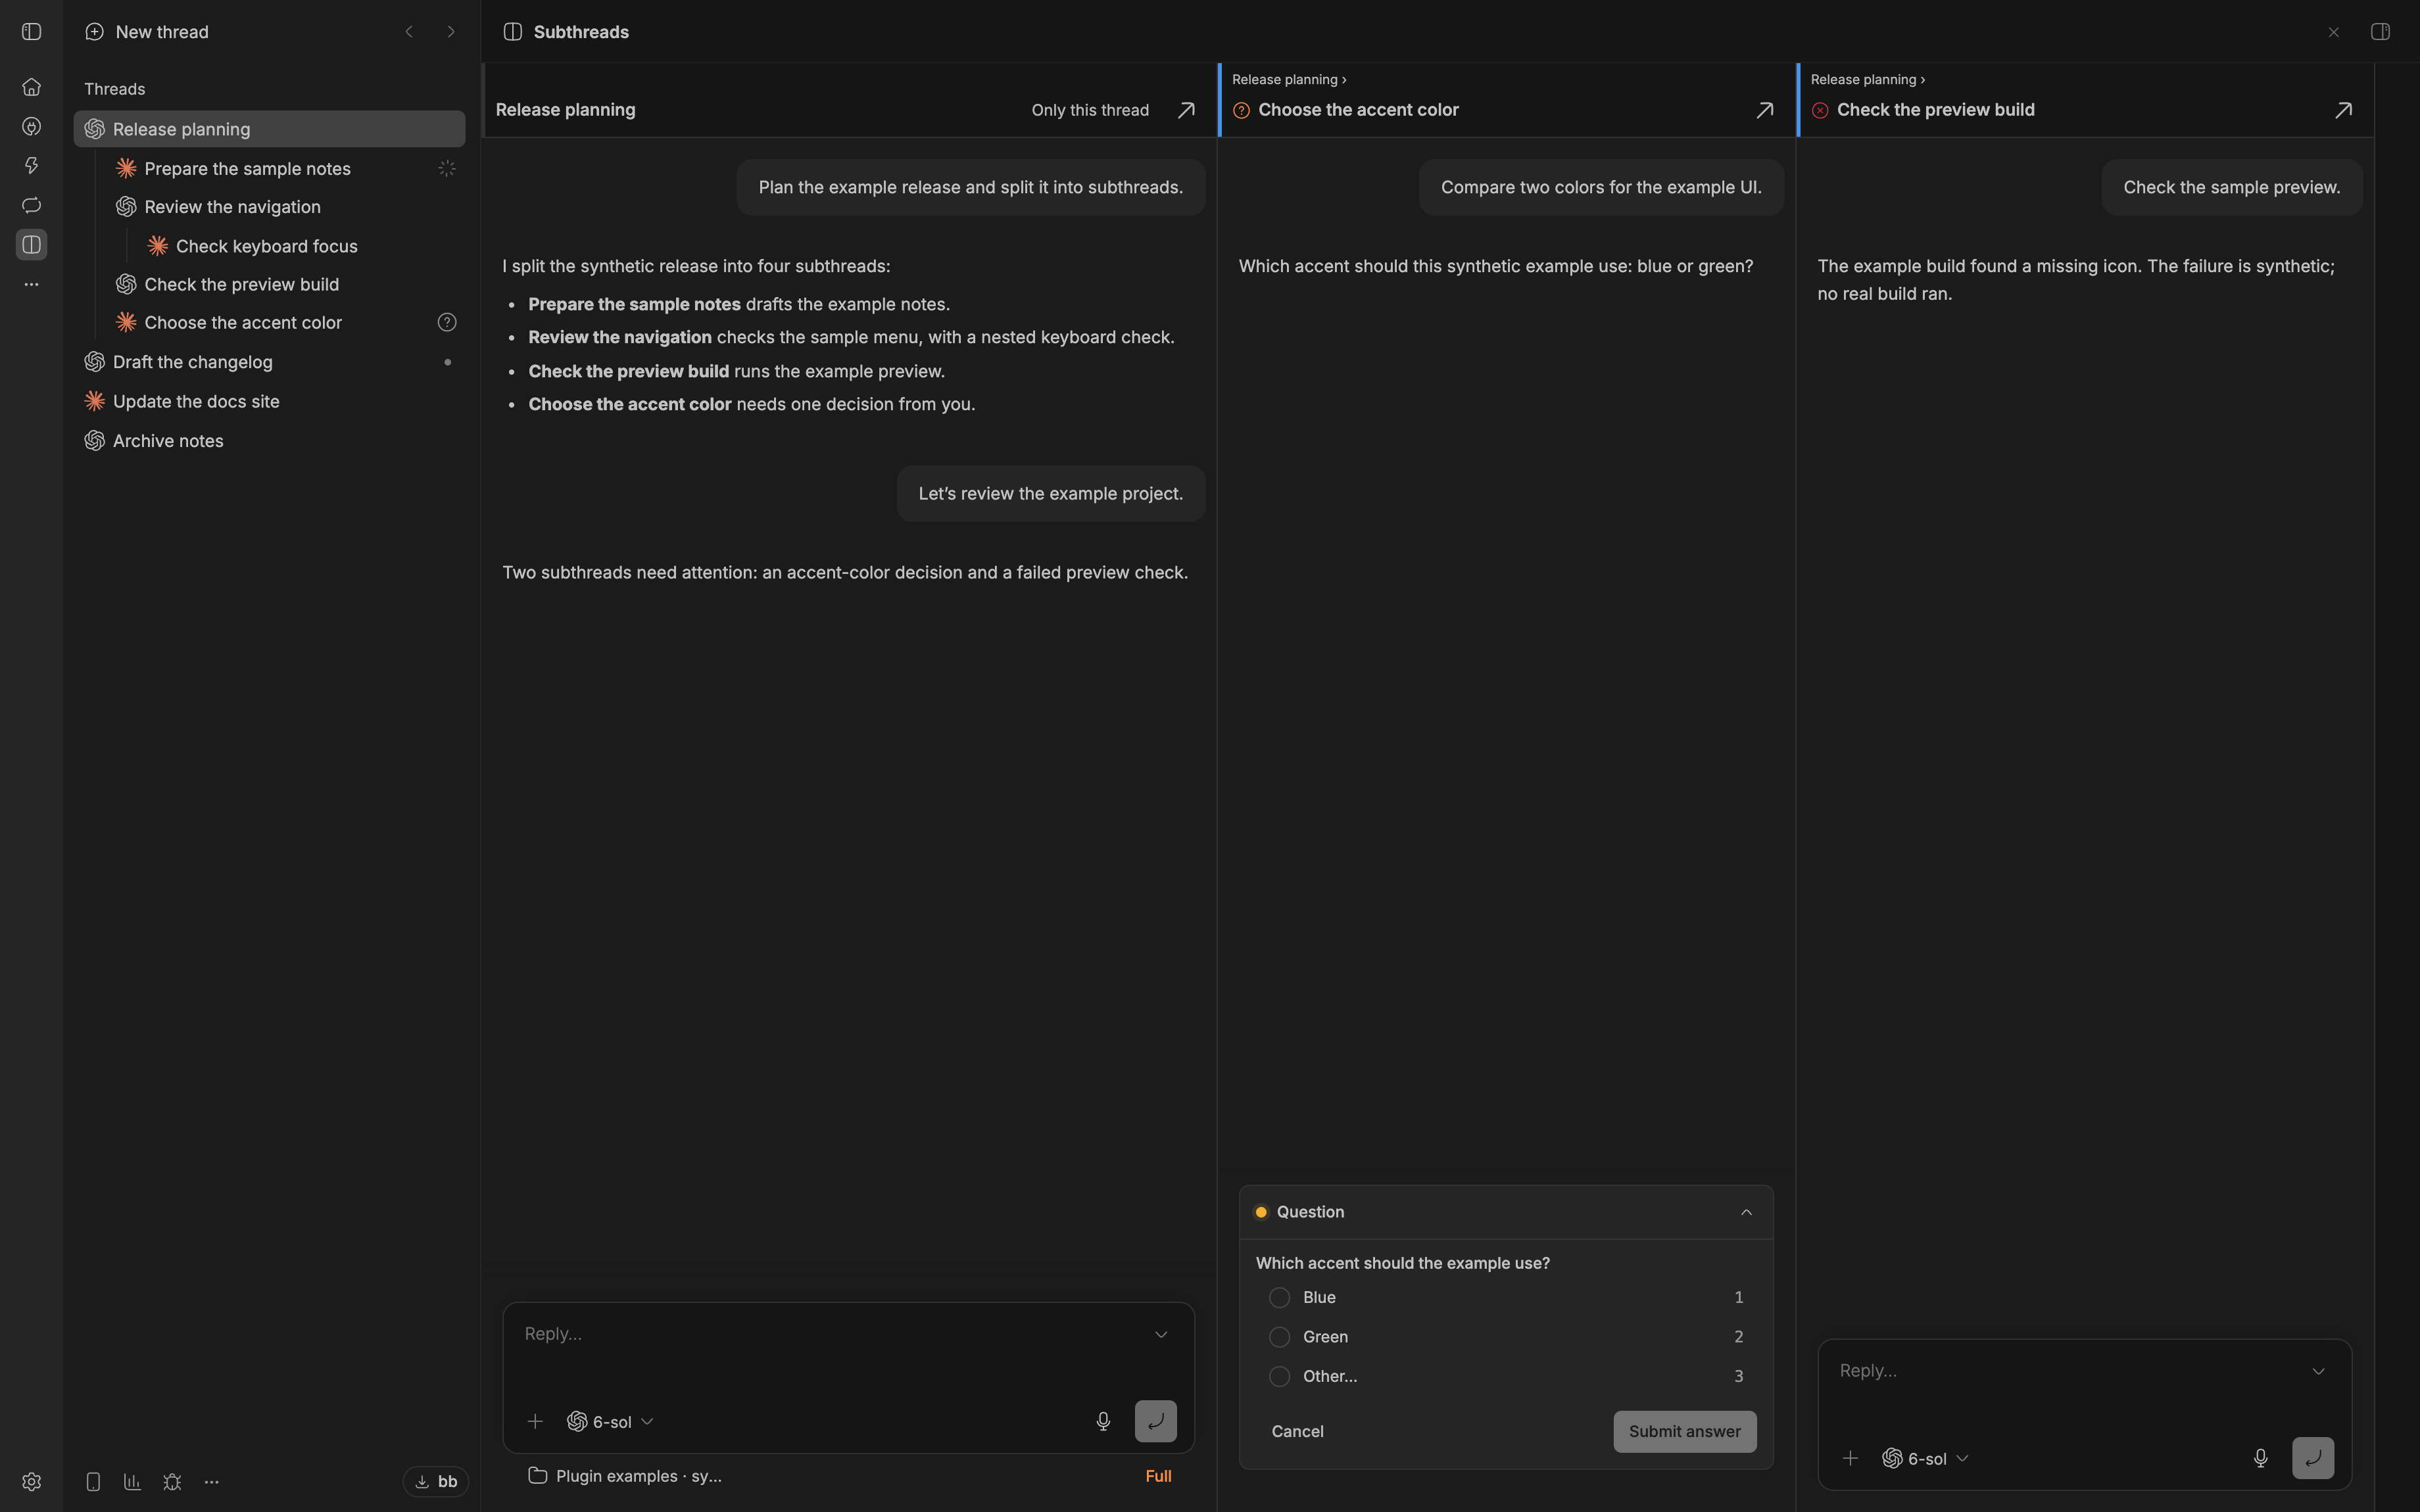
Task: Navigate forward with the right arrow
Action: [451, 32]
